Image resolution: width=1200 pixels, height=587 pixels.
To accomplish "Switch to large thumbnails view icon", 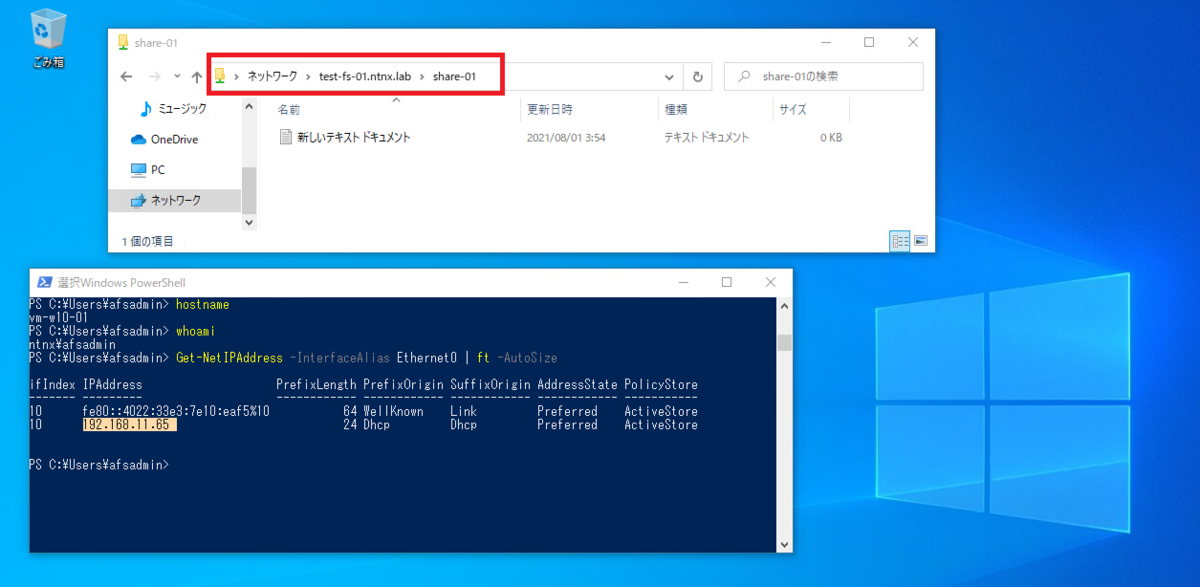I will [920, 241].
